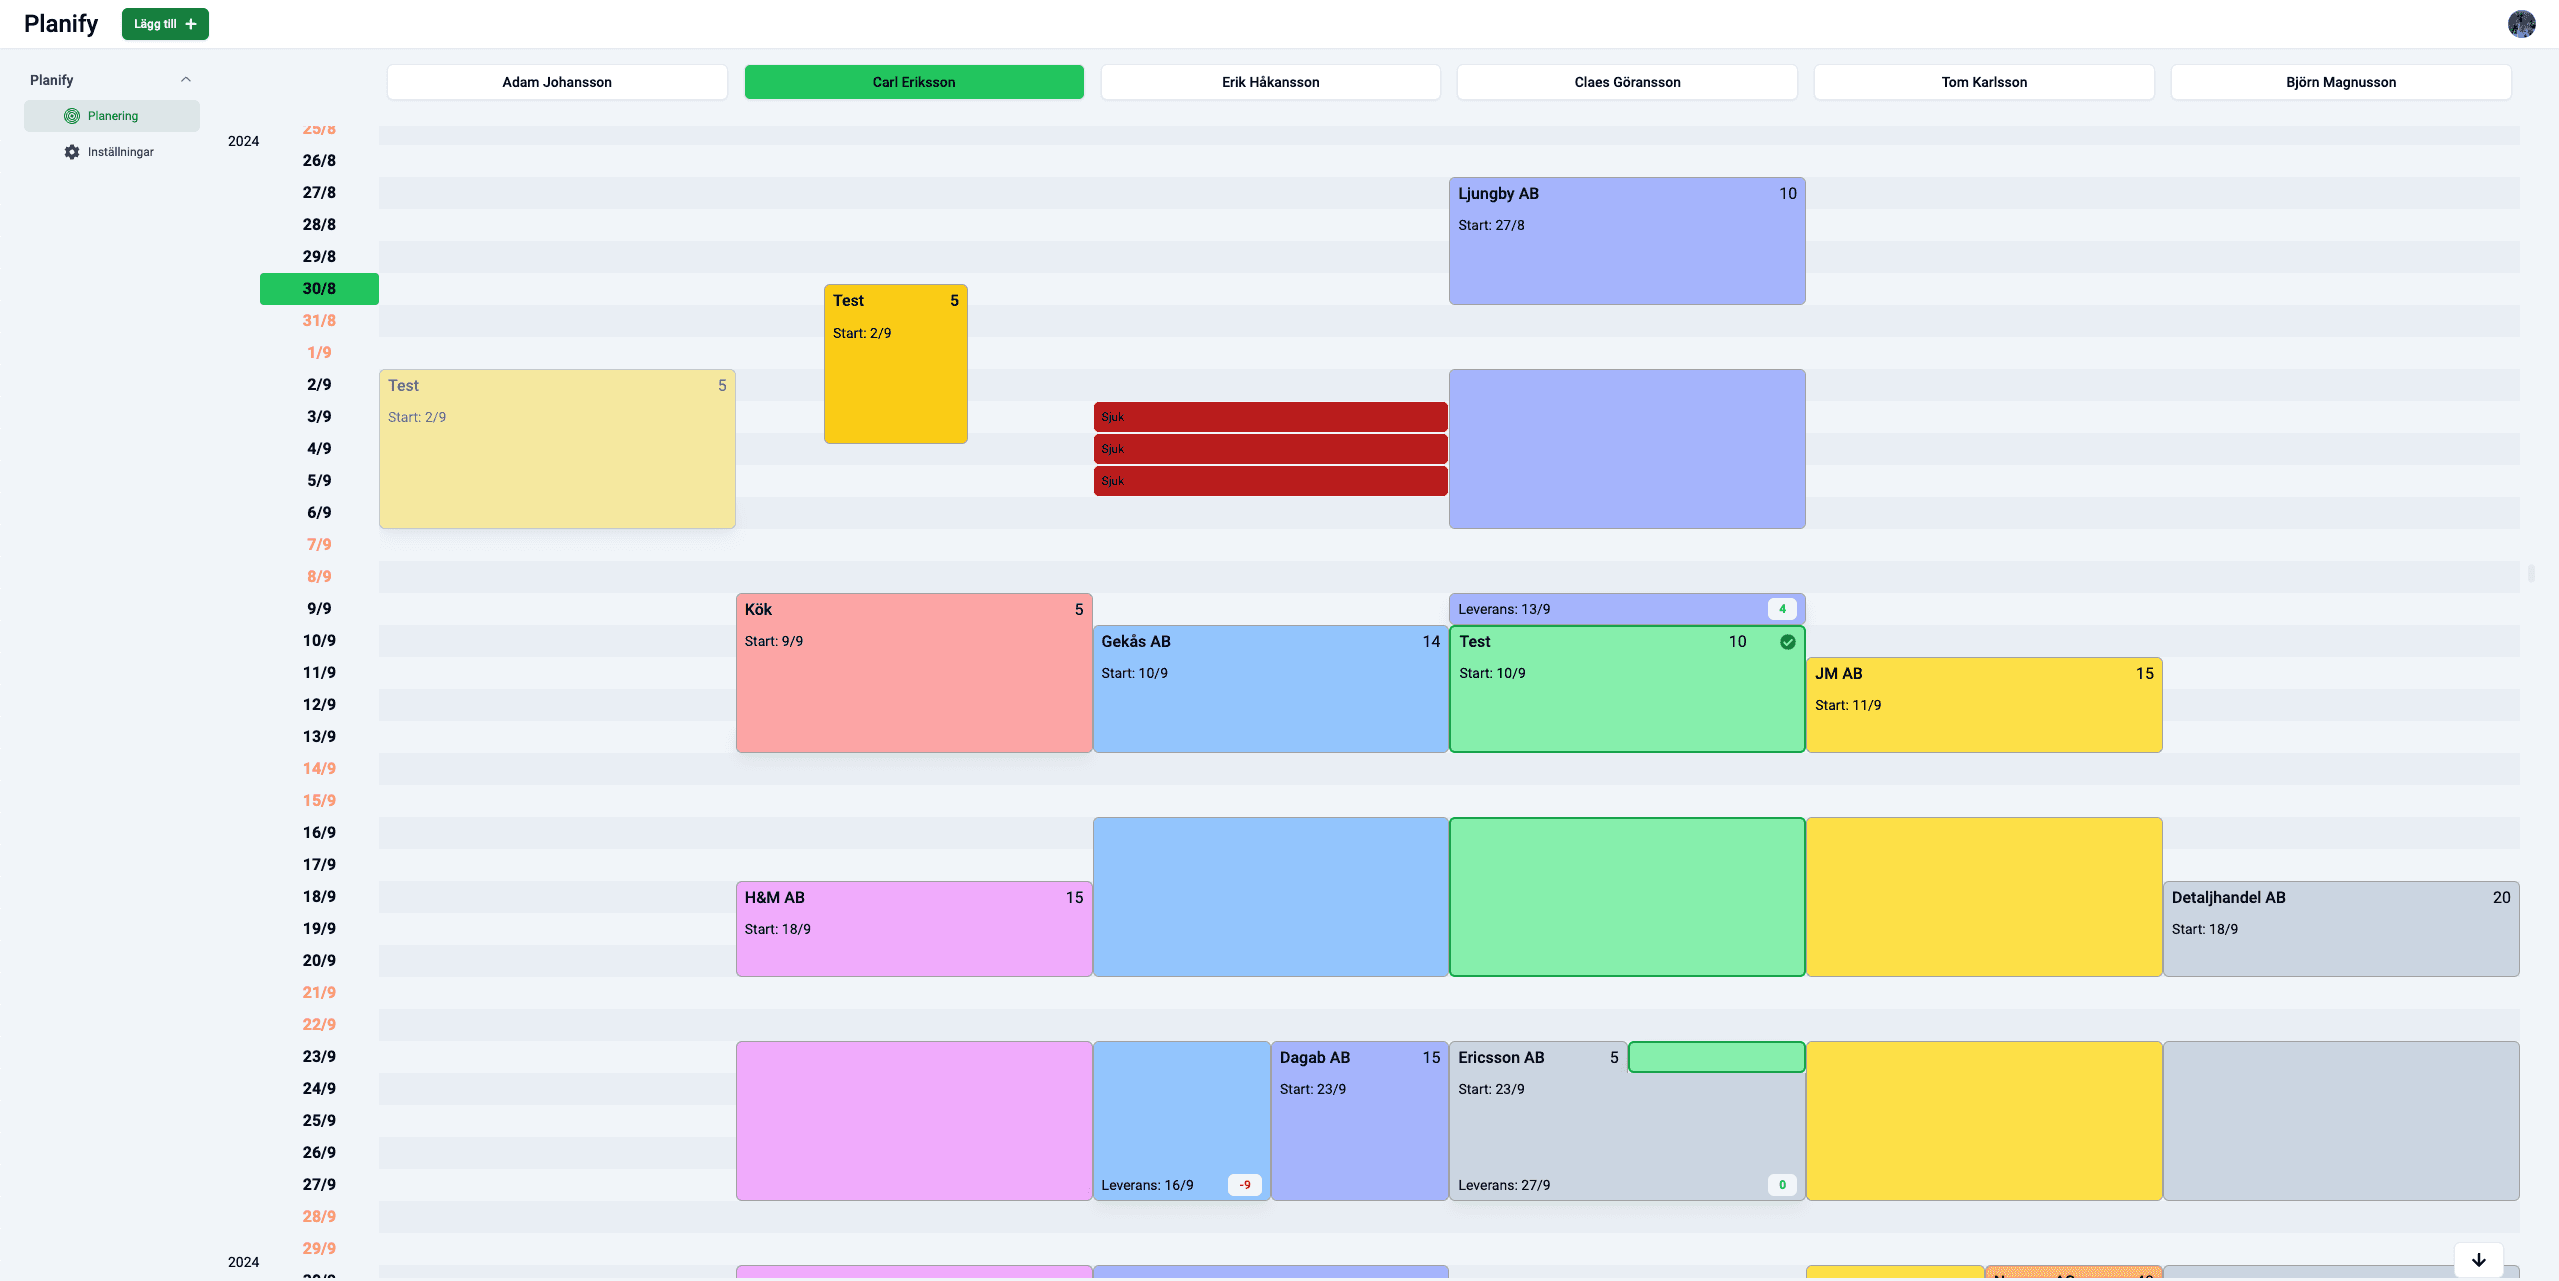Click the Start: 18/9 text on H&M AB

tap(777, 929)
